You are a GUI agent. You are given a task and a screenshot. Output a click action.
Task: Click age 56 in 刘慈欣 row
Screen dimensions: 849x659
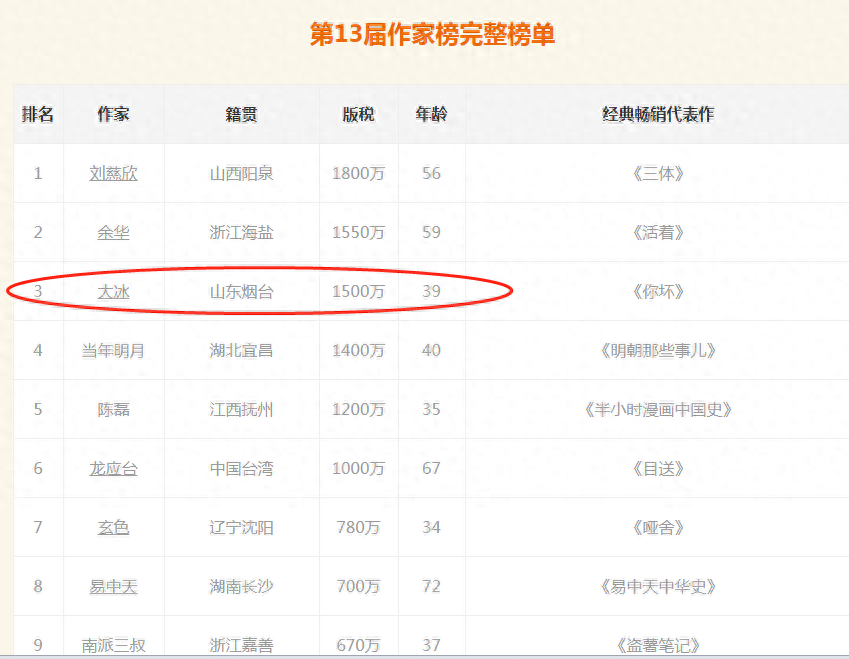[x=432, y=173]
